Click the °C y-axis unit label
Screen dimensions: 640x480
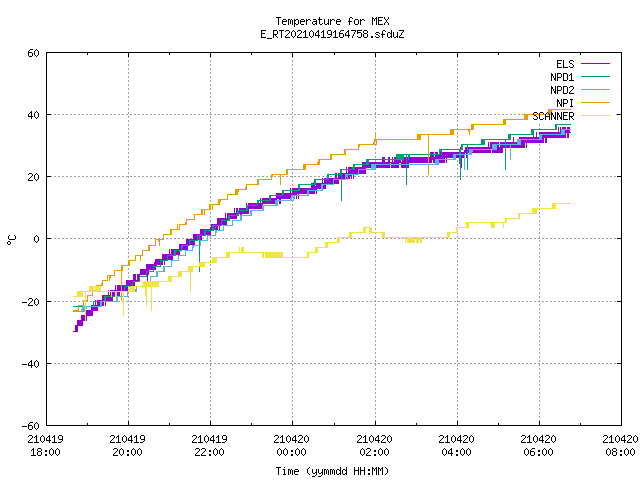pyautogui.click(x=11, y=240)
